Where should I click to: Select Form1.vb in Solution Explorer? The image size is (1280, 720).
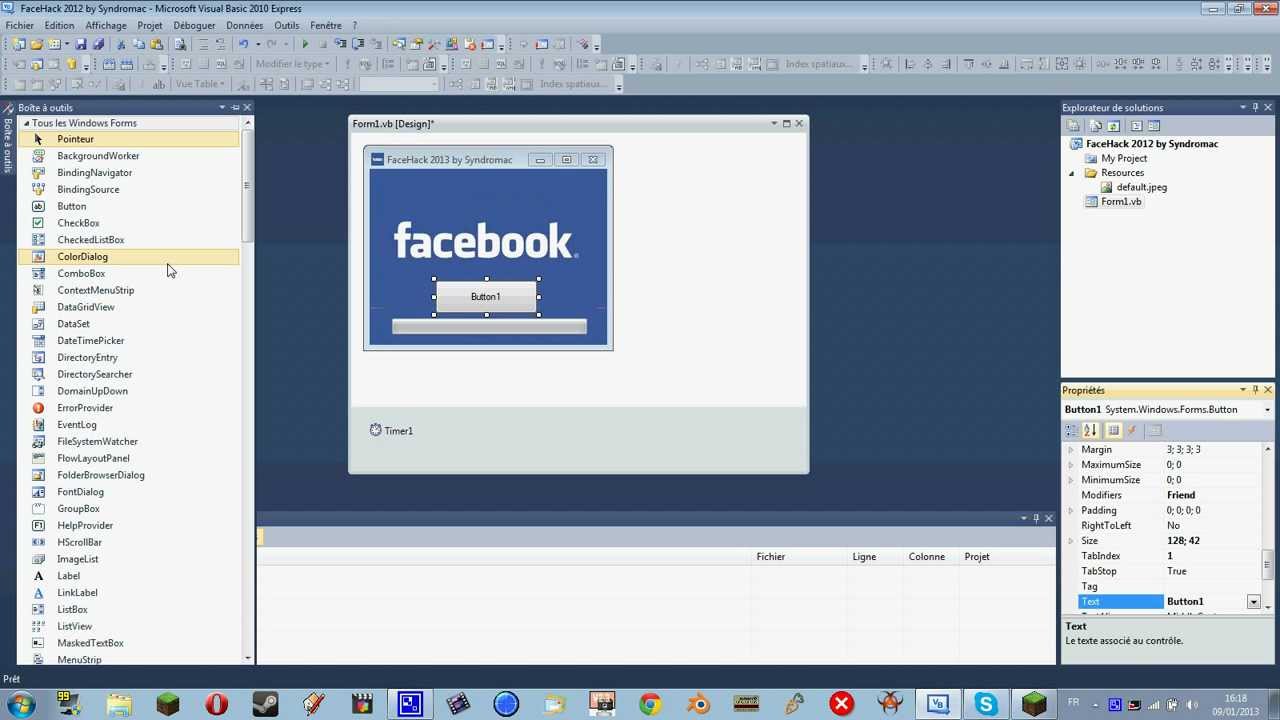click(x=1121, y=202)
